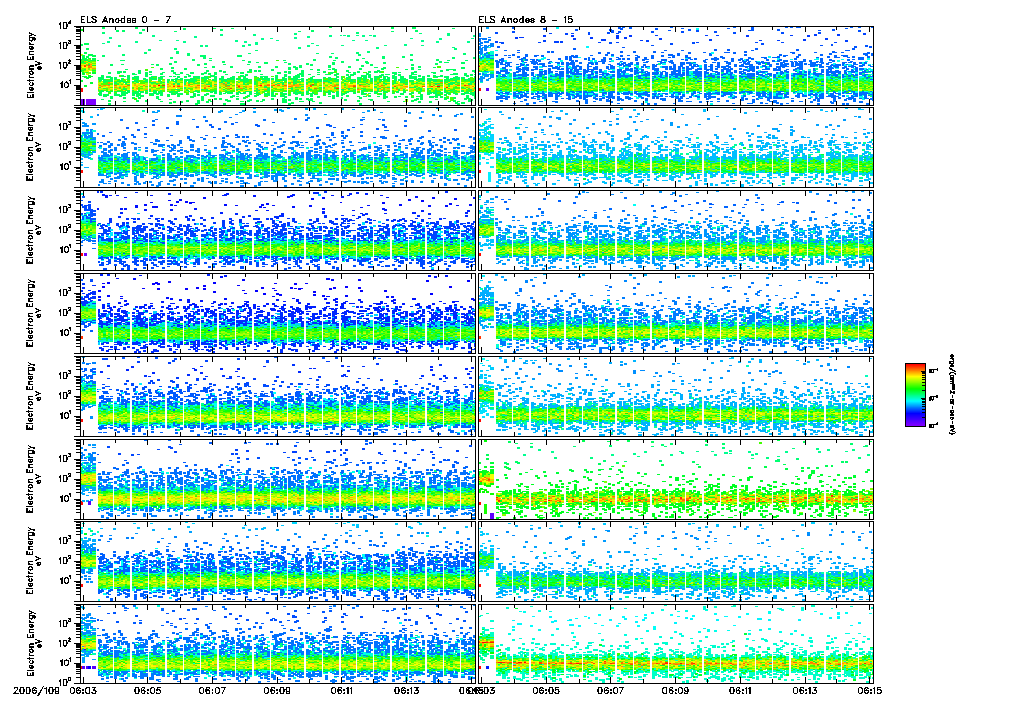1024x708 pixels.
Task: Click the 06:07 time tick under Anodes 0 - 7
Action: pos(212,690)
